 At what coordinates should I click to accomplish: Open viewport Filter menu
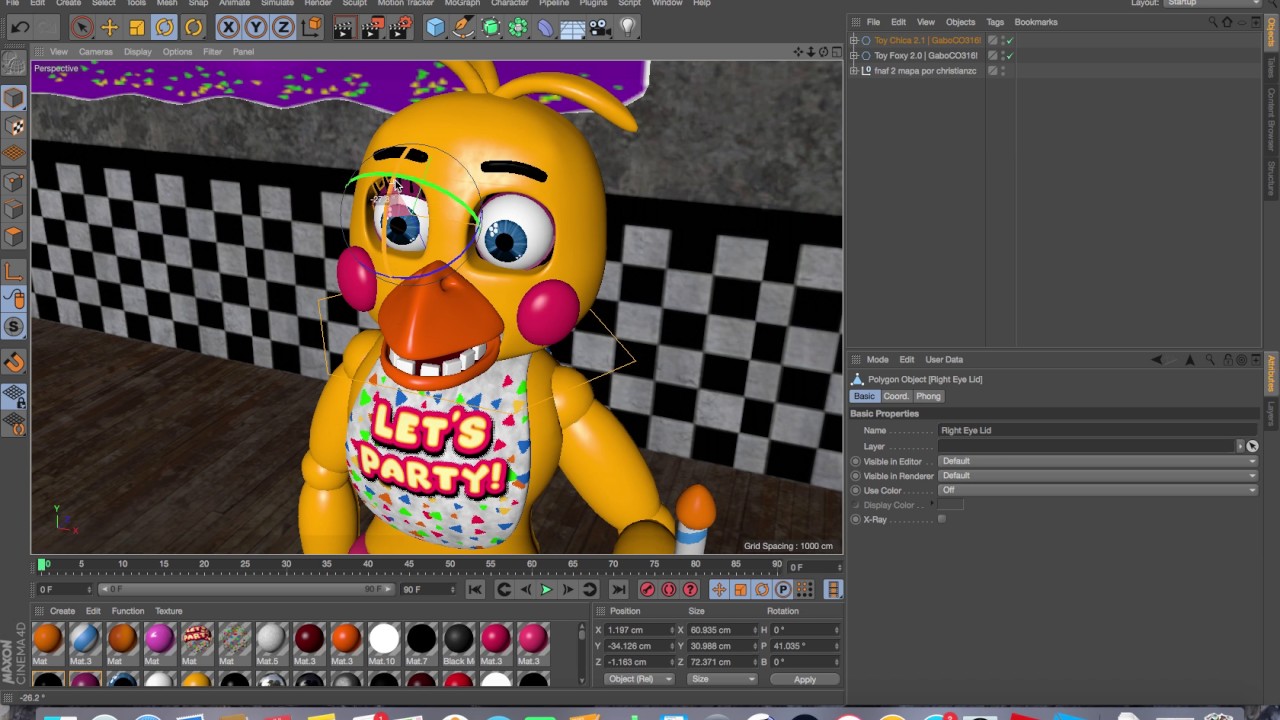pyautogui.click(x=212, y=52)
